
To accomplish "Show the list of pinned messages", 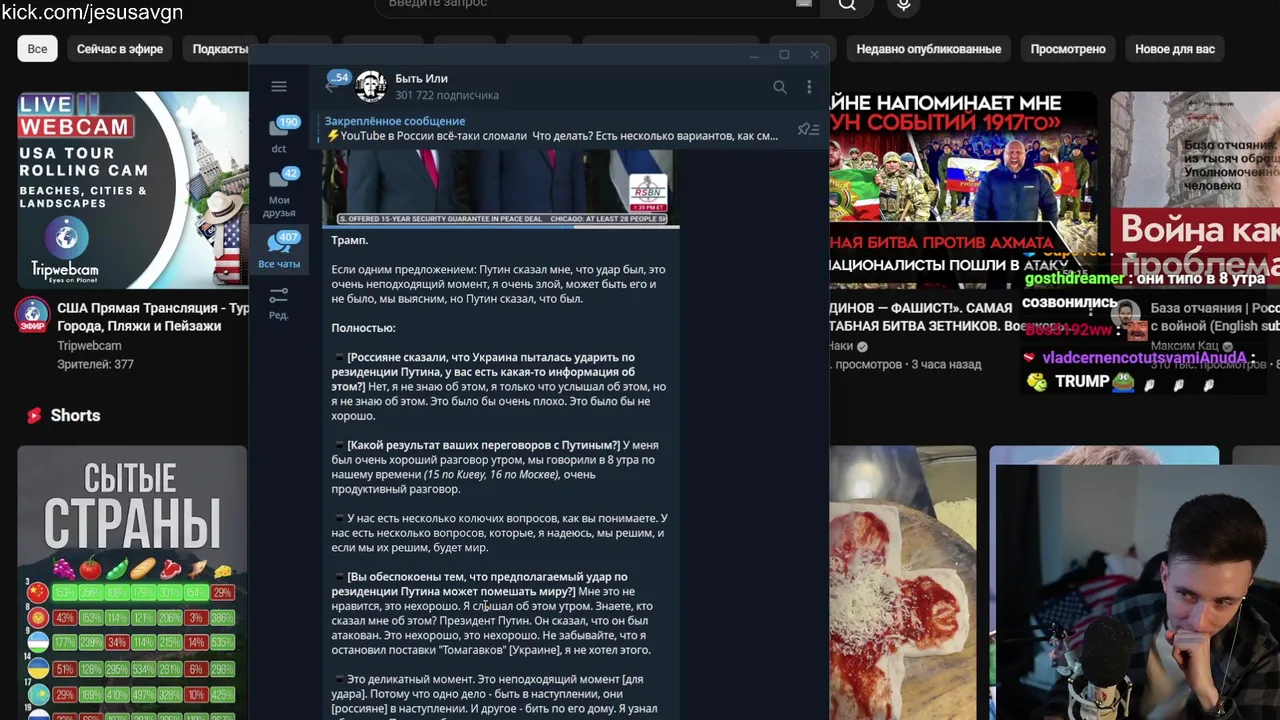I will click(808, 129).
